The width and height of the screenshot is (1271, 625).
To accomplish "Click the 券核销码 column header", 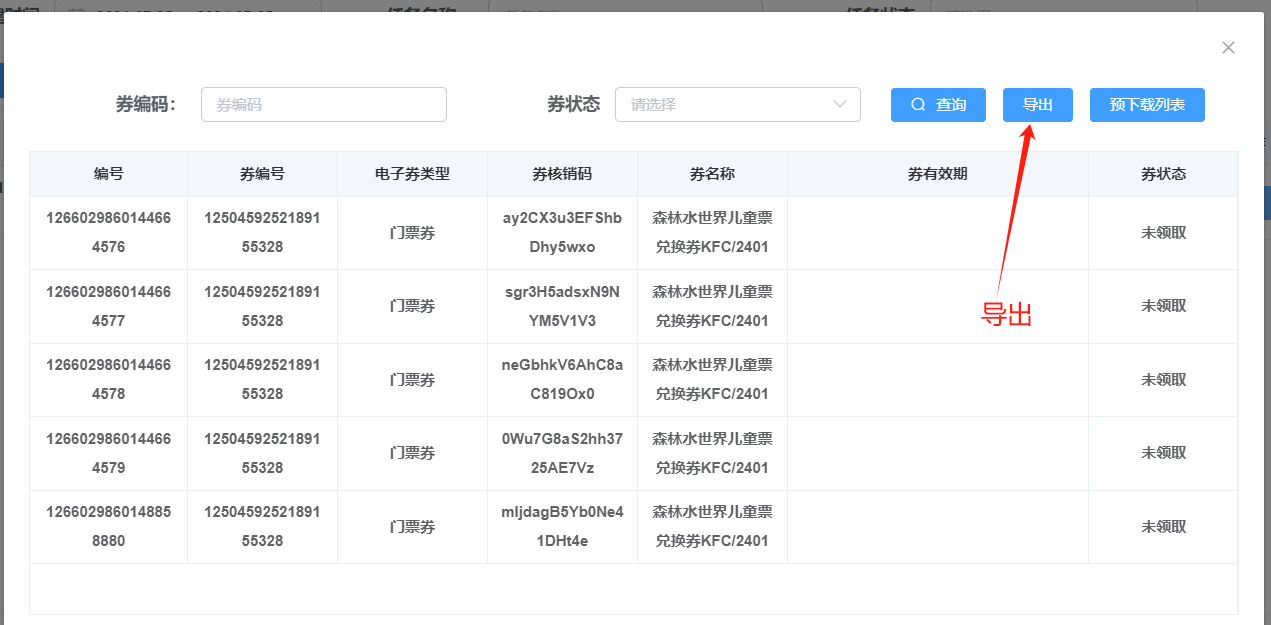I will [x=562, y=174].
